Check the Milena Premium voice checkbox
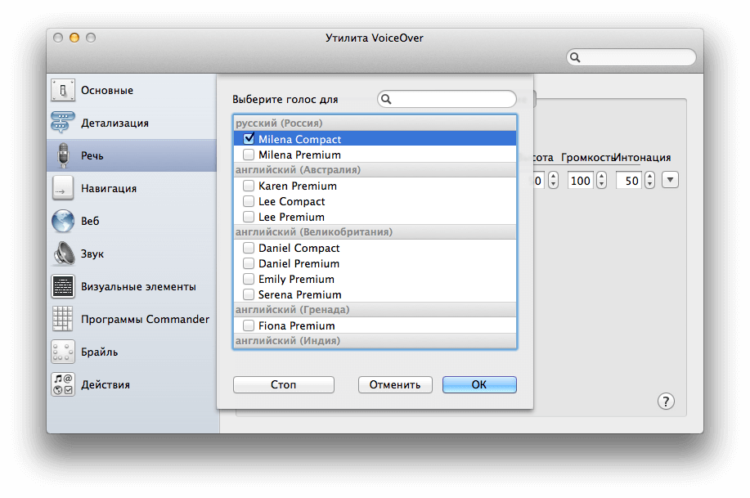 (248, 155)
